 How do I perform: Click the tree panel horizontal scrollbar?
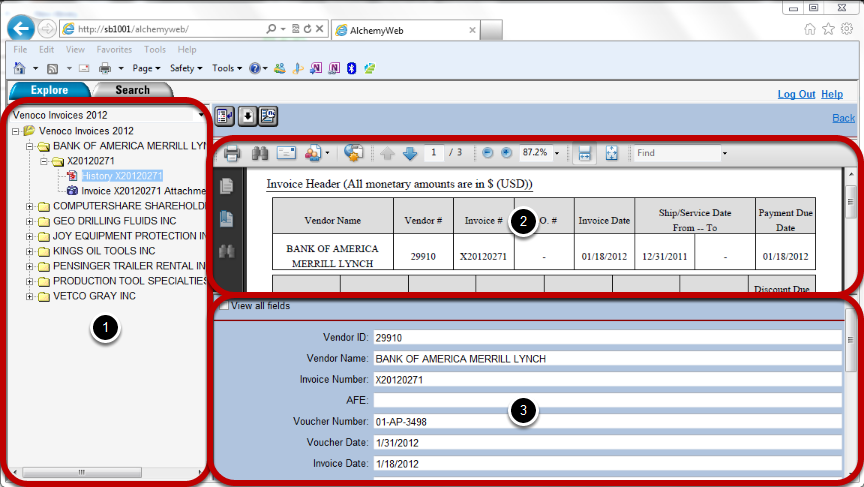(82, 472)
